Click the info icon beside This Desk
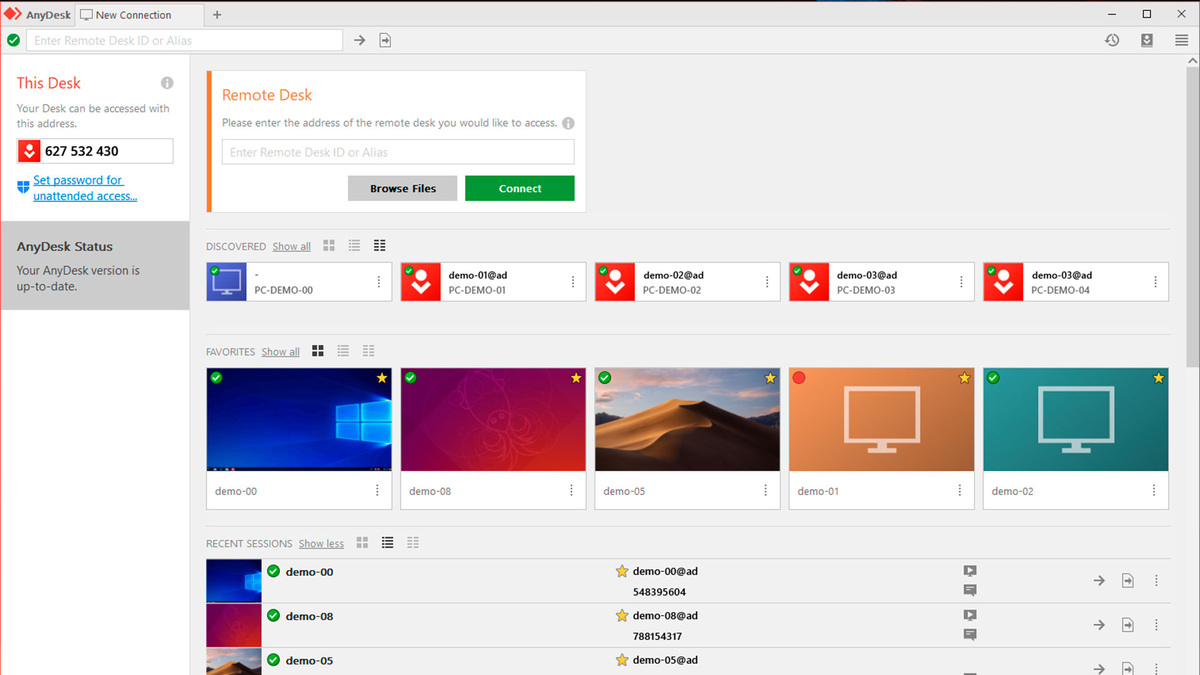Screen dimensions: 1200x675 pyautogui.click(x=167, y=83)
